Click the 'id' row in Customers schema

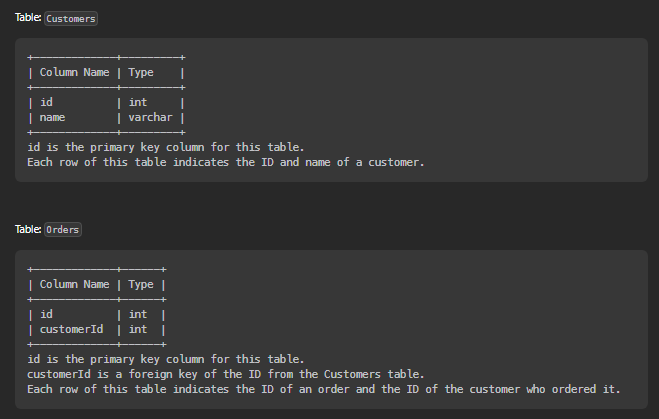[106, 102]
